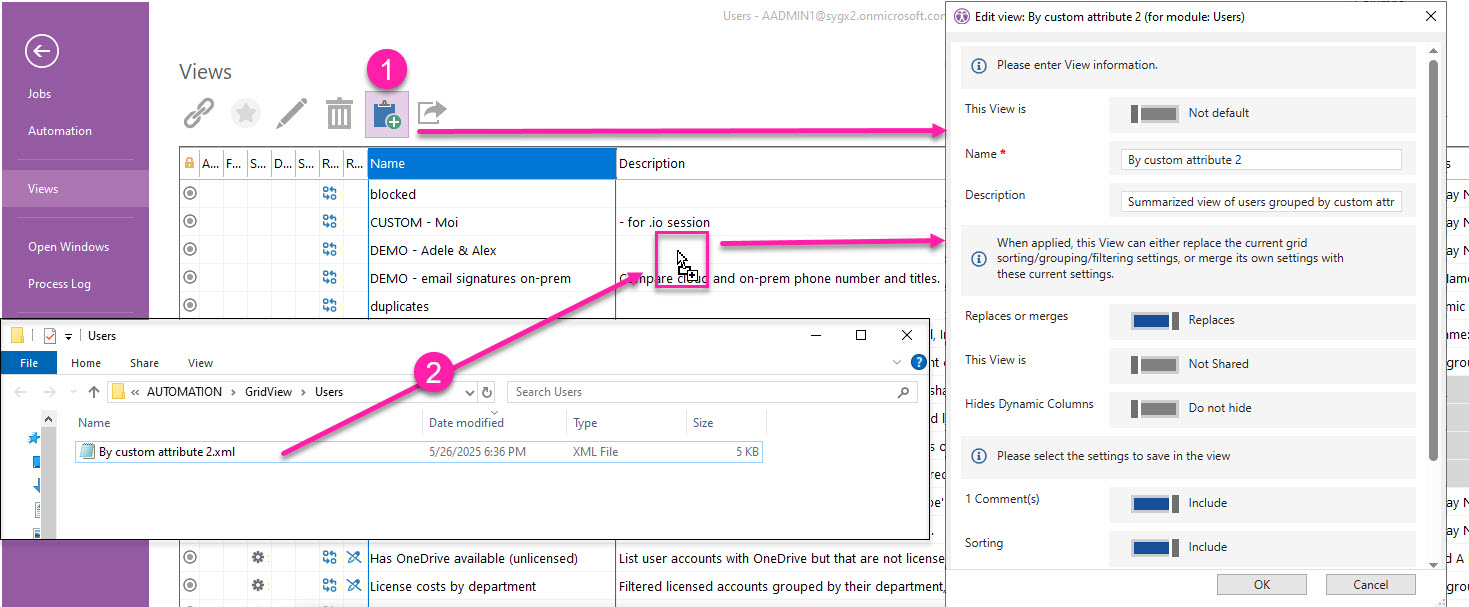Click the pencil edit view icon

[x=291, y=113]
